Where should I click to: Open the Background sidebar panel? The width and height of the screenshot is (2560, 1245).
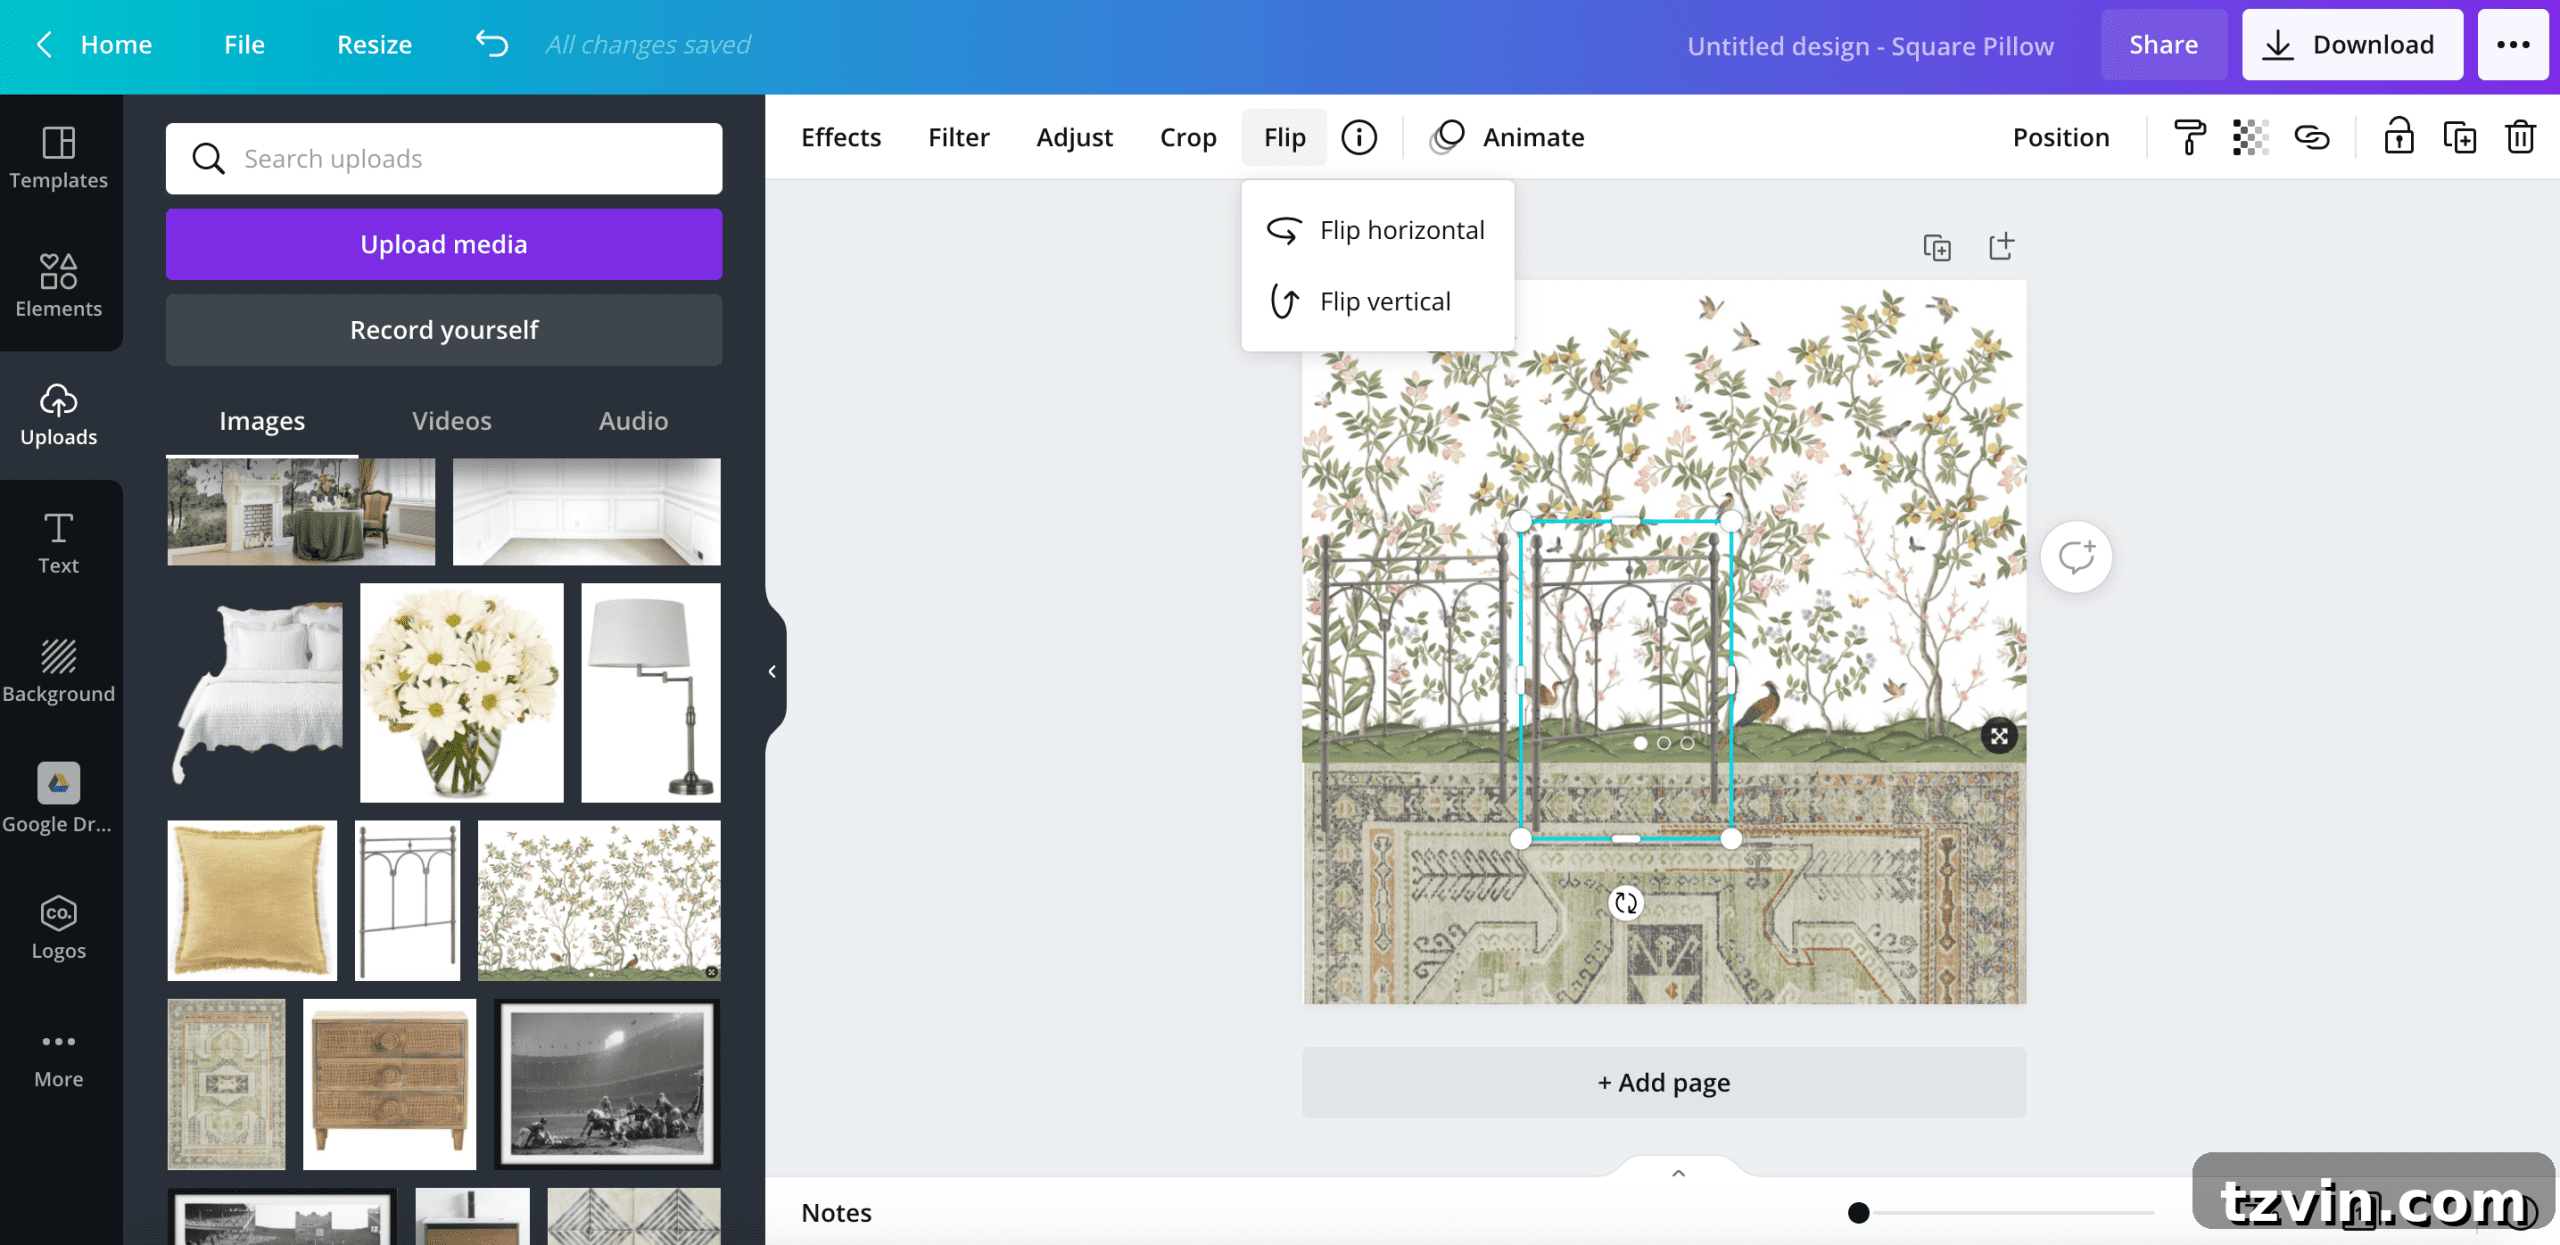59,671
